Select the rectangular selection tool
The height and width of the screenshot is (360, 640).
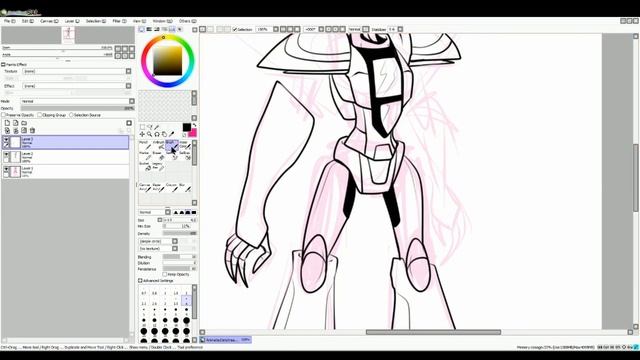142,127
